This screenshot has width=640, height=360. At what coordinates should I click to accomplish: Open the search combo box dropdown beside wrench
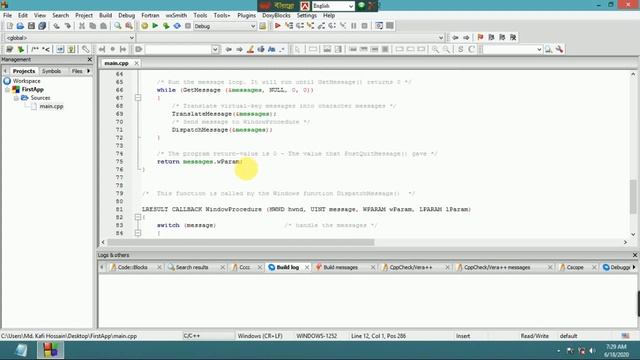[539, 49]
